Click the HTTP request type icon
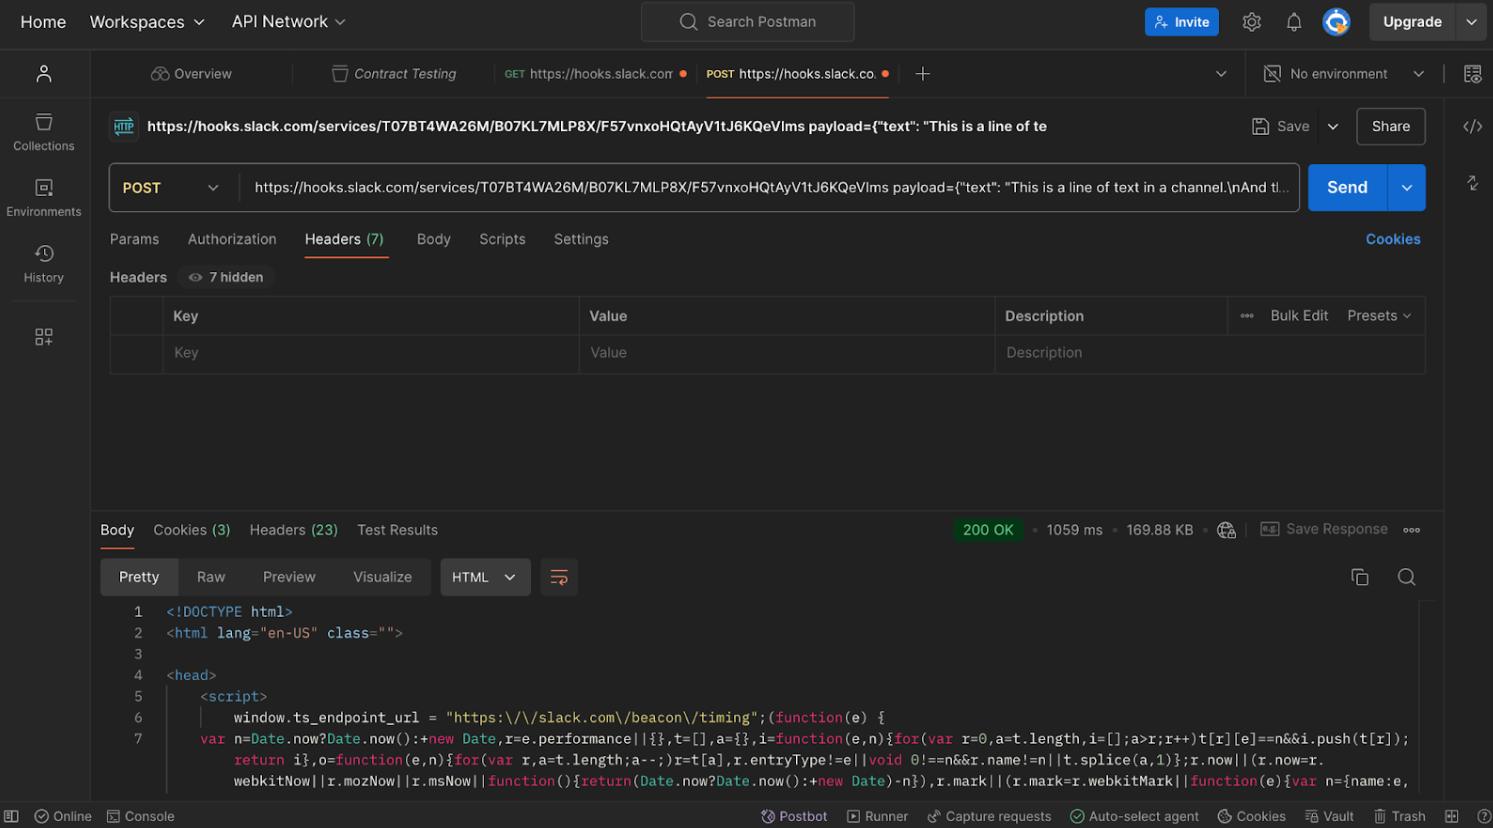Image resolution: width=1493 pixels, height=828 pixels. 124,126
